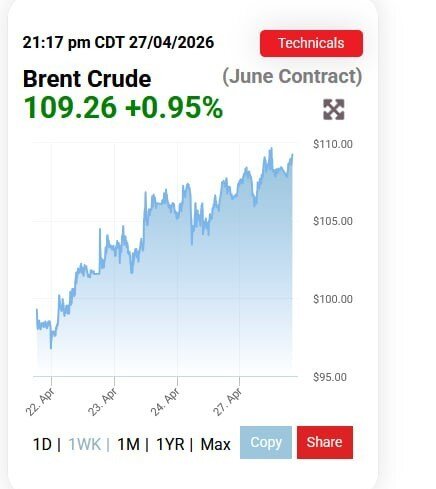Click the June Contract label
The height and width of the screenshot is (489, 436).
coord(292,77)
